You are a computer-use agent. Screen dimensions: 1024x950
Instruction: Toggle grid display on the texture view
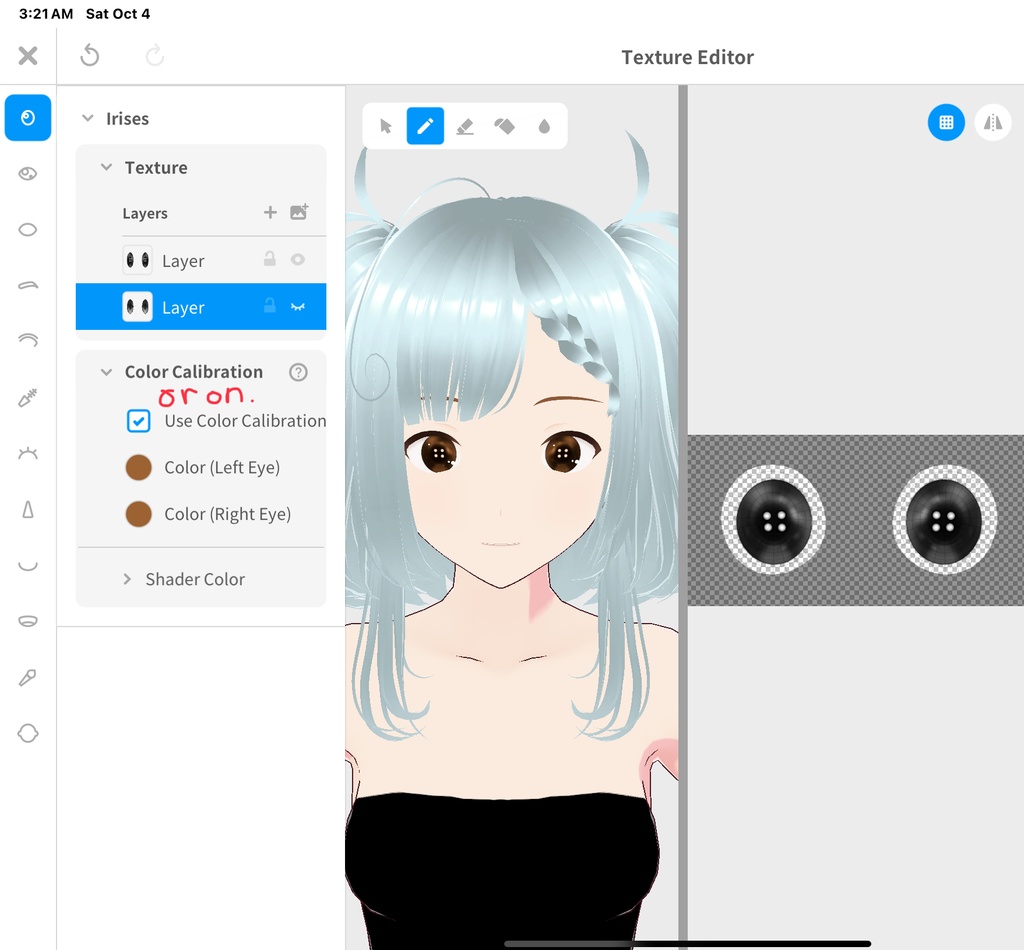[946, 123]
